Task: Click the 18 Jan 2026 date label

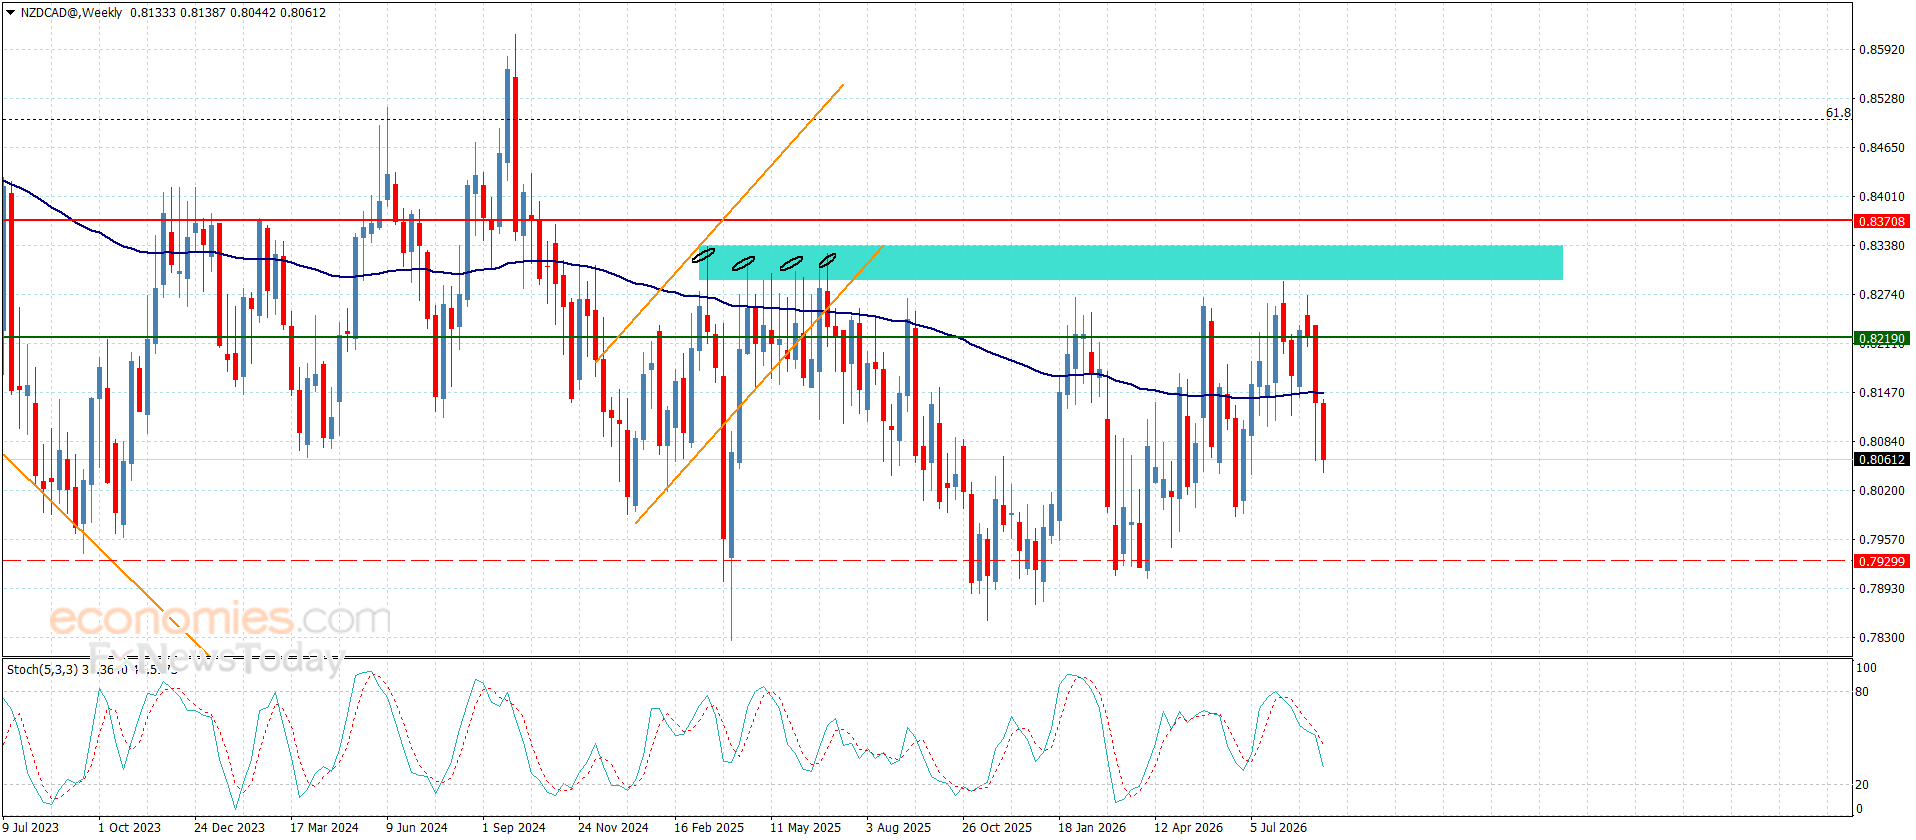Action: (1092, 827)
